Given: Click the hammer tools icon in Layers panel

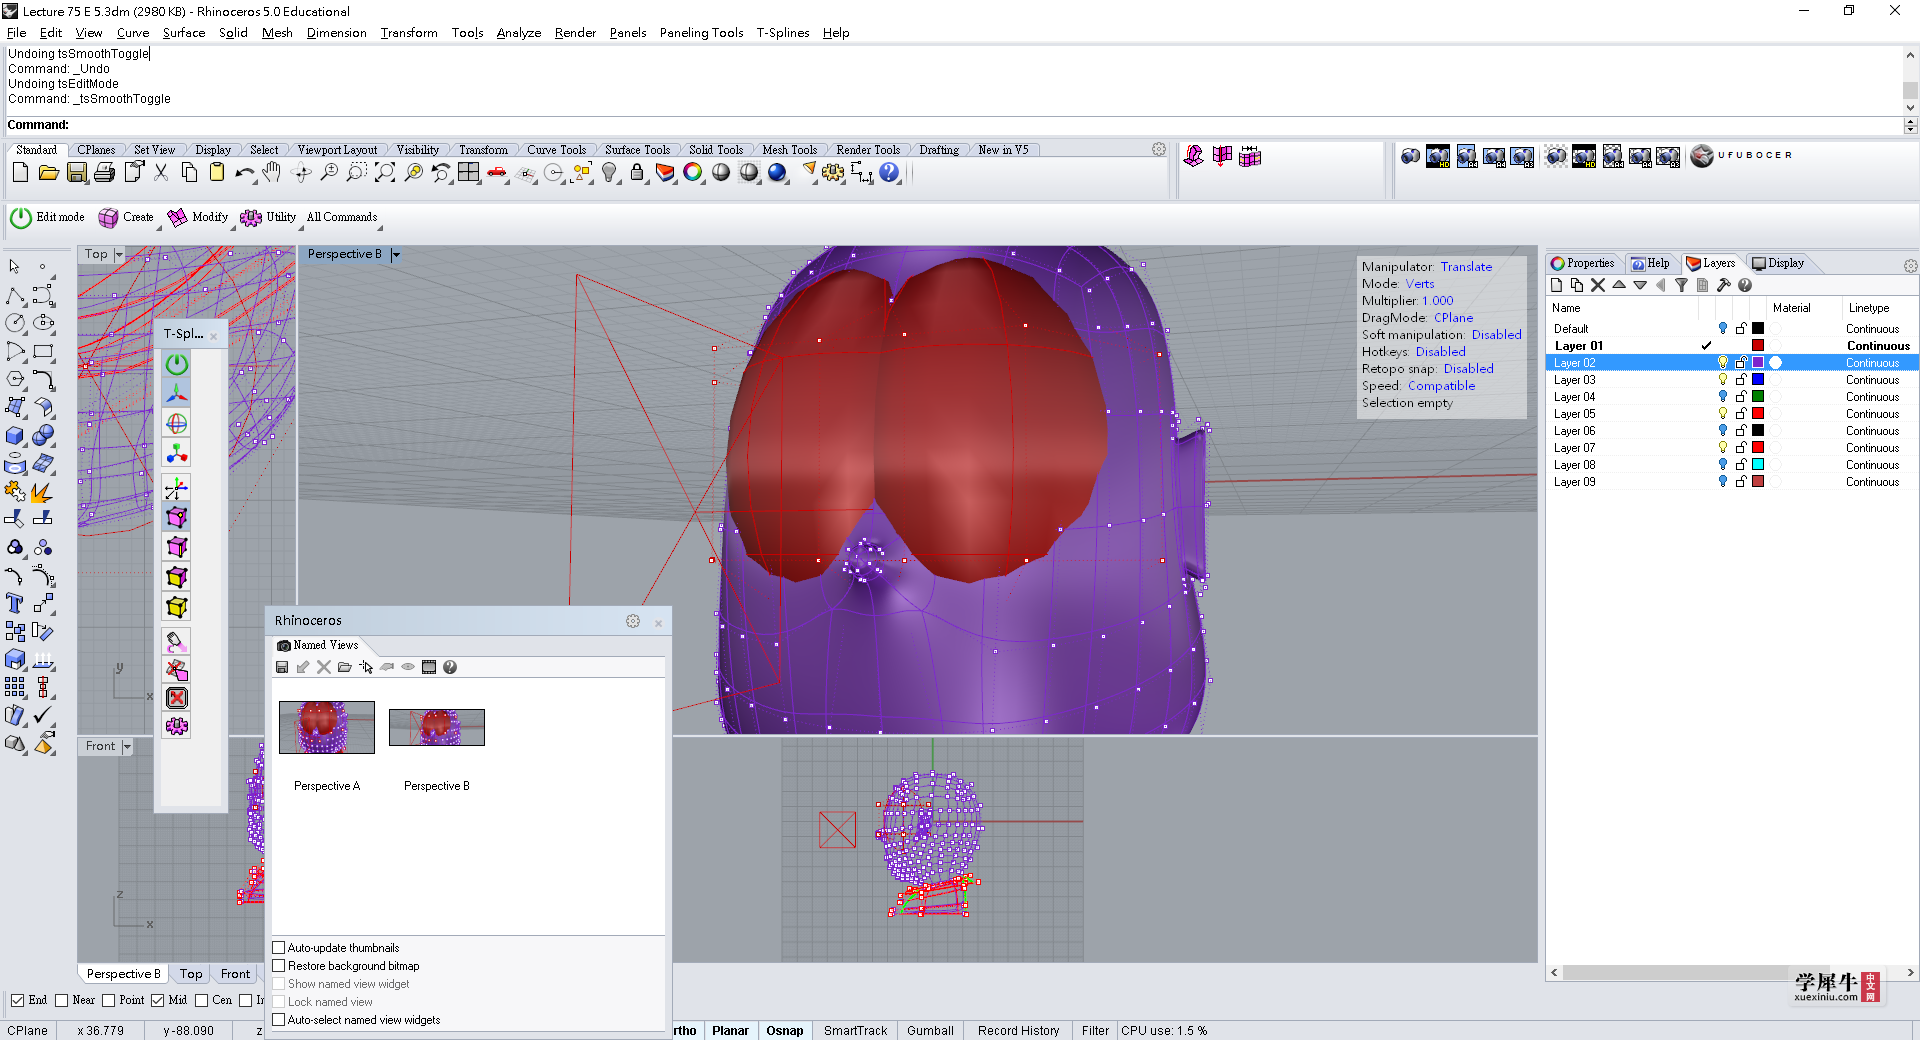Looking at the screenshot, I should (x=1724, y=285).
